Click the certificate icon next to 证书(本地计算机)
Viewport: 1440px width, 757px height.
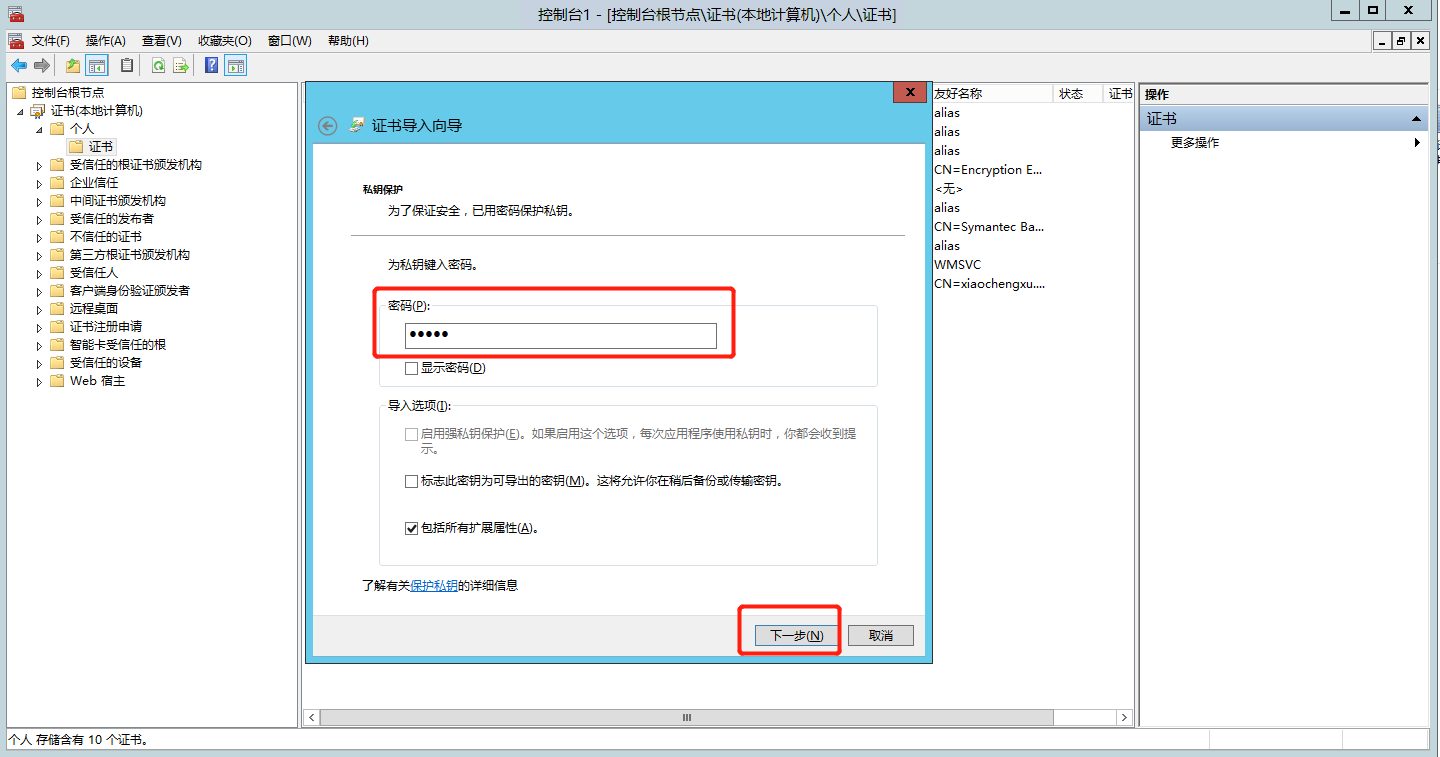(x=39, y=110)
